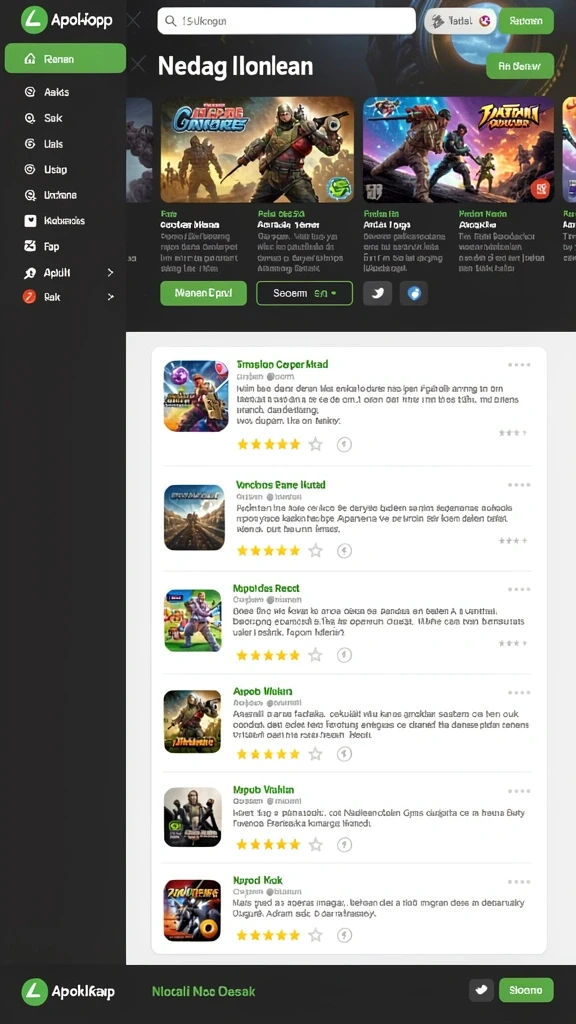576x1024 pixels.
Task: Open the more-options dots for Tmsloo Ceper
Action: click(x=519, y=364)
